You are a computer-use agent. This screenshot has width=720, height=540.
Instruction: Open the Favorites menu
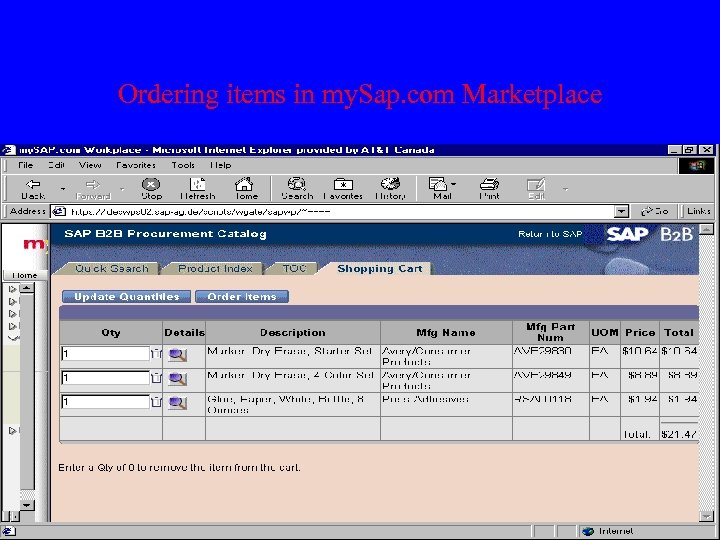click(x=135, y=165)
